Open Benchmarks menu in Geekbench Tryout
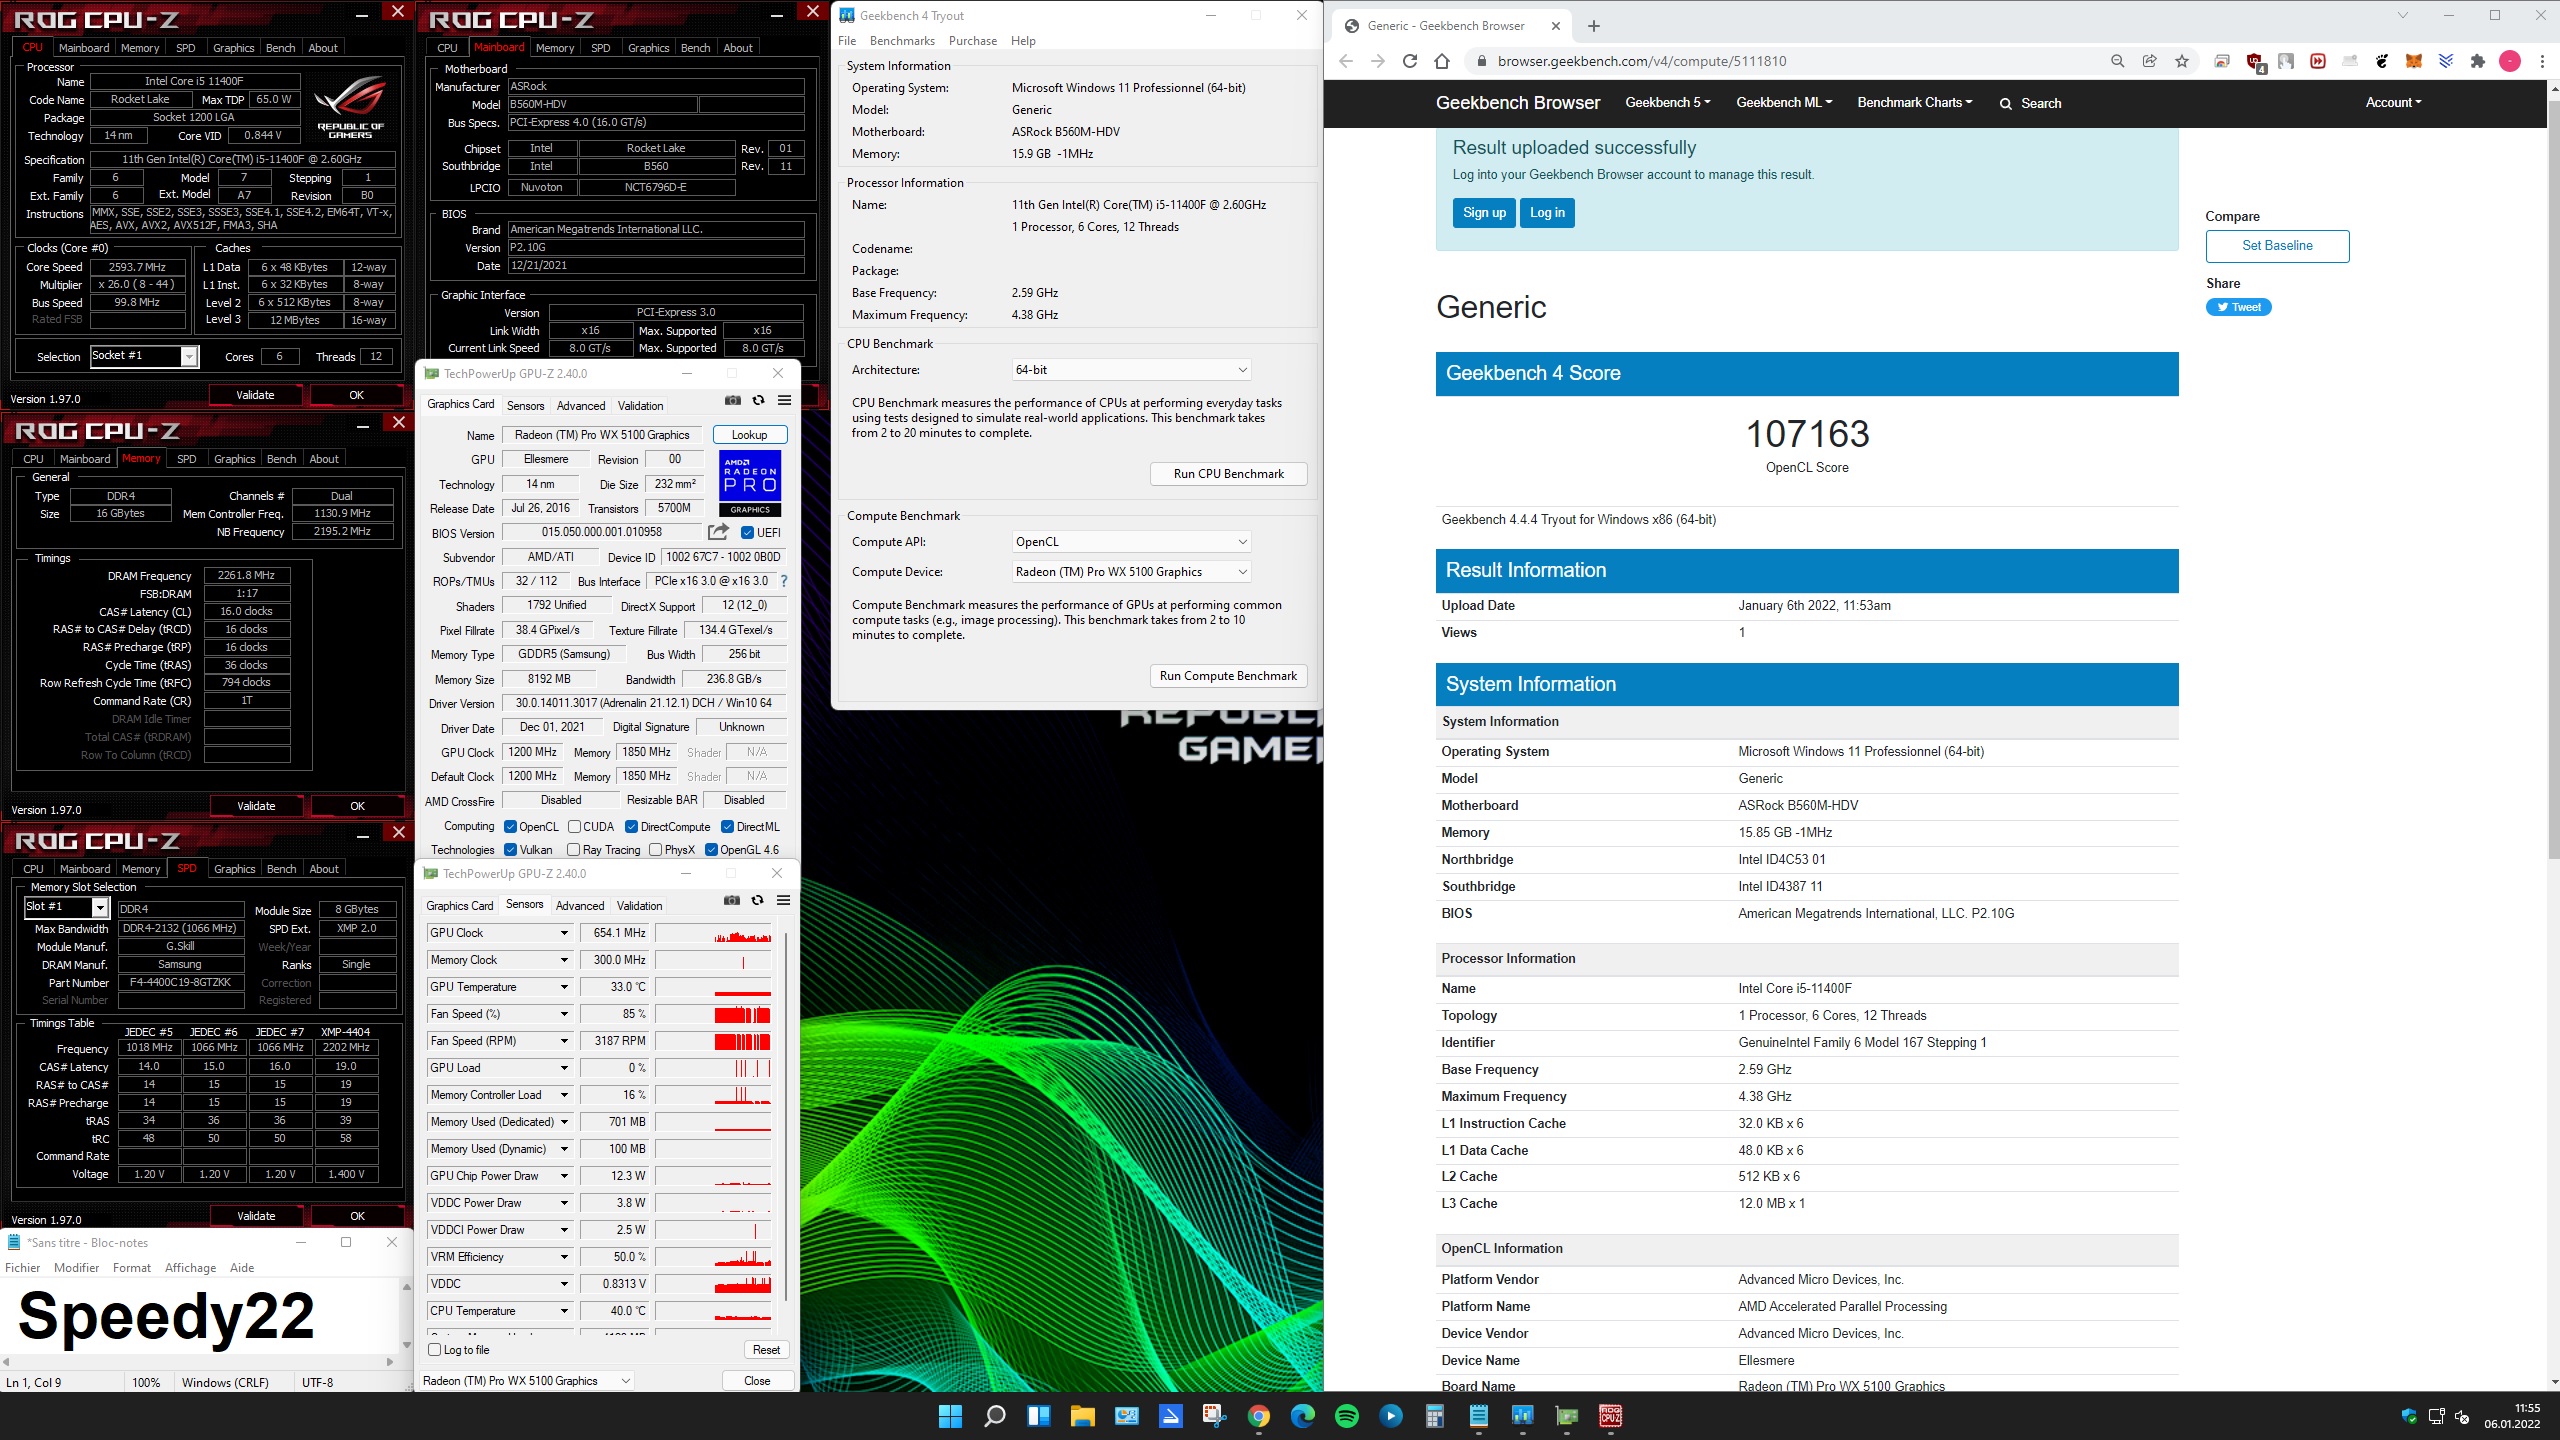The height and width of the screenshot is (1440, 2560). 902,41
